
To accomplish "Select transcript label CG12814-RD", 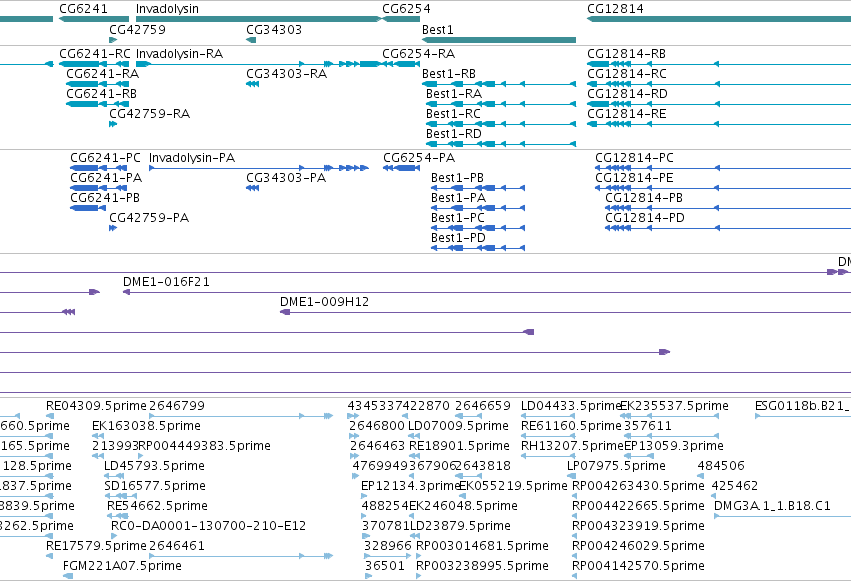I will [627, 94].
